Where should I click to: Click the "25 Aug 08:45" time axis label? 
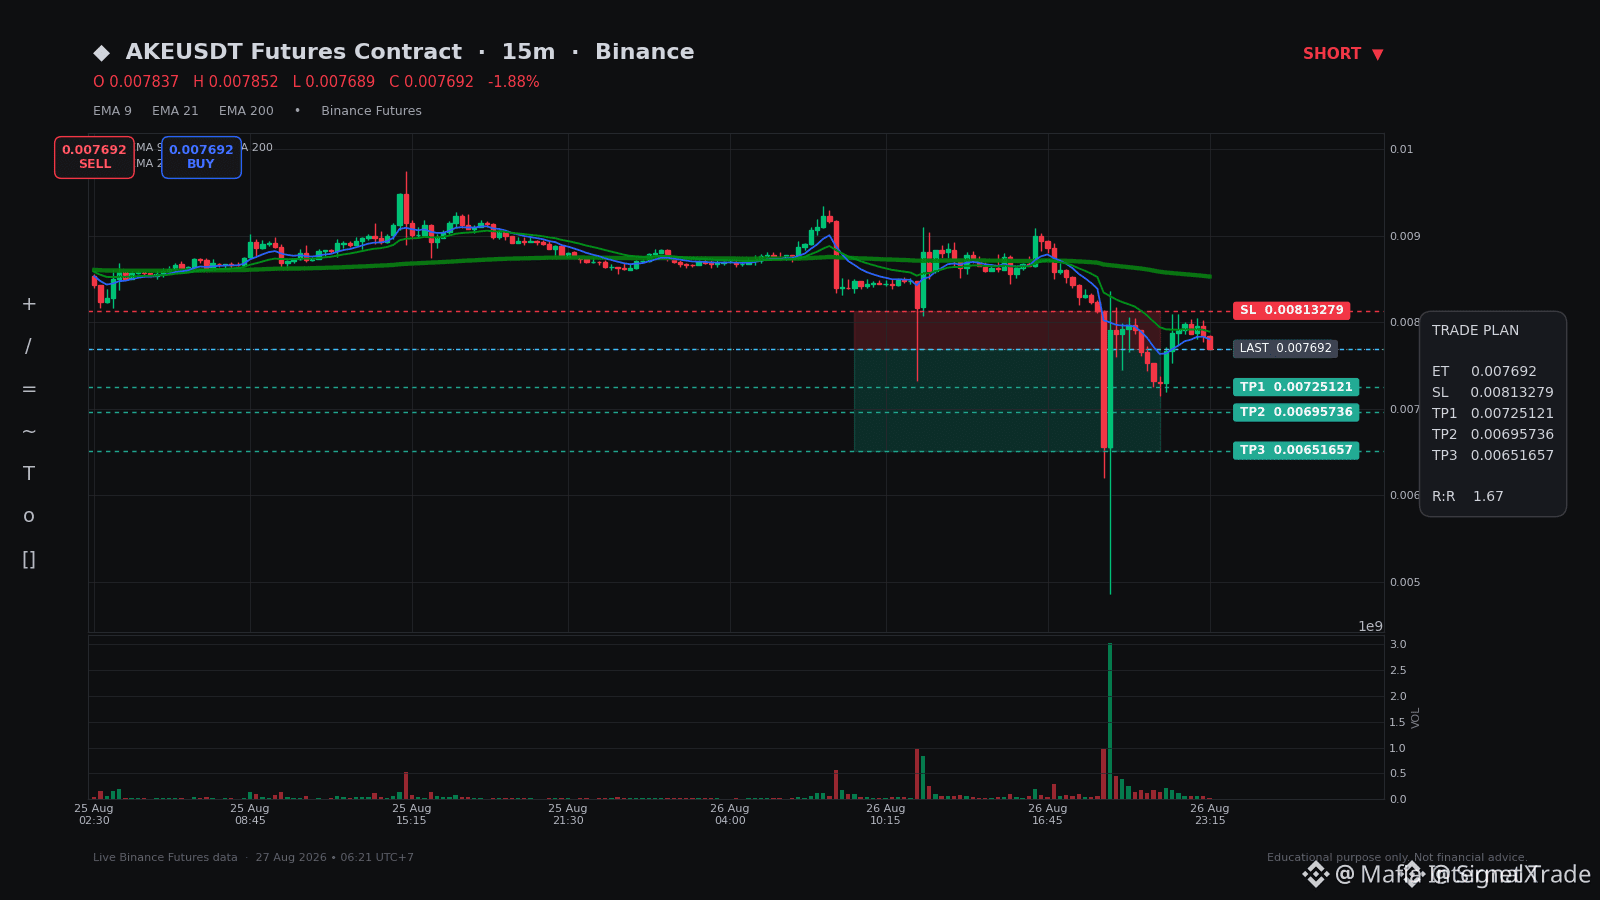point(250,814)
